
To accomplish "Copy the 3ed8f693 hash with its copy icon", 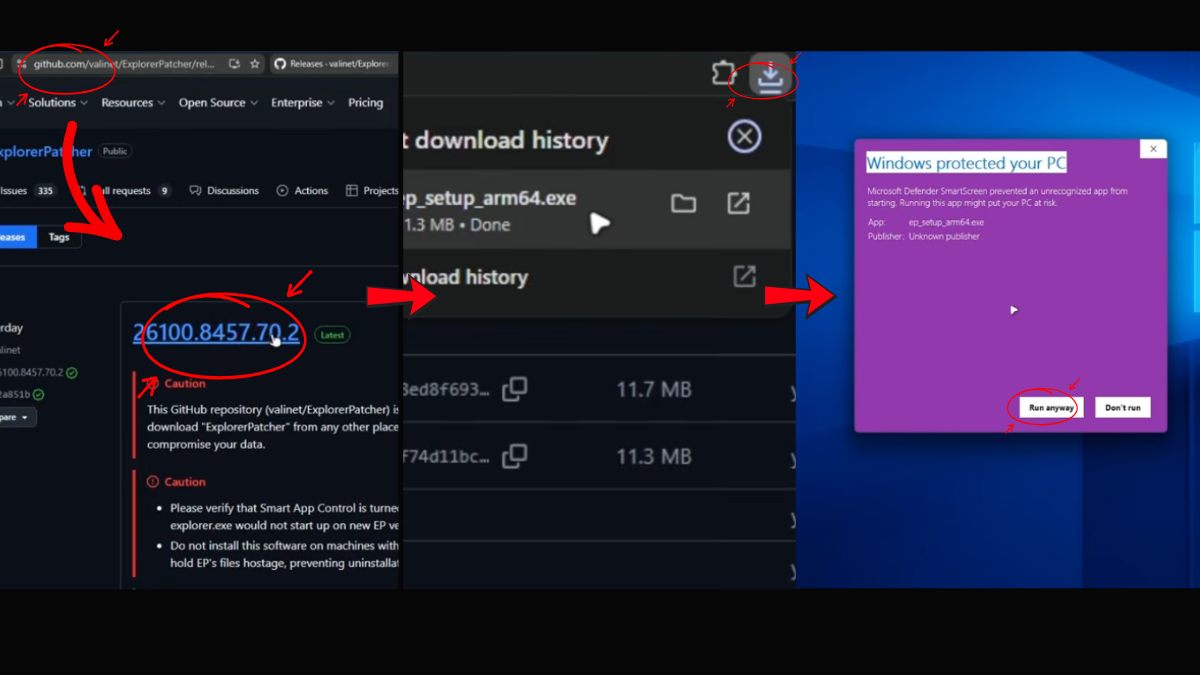I will coord(514,389).
